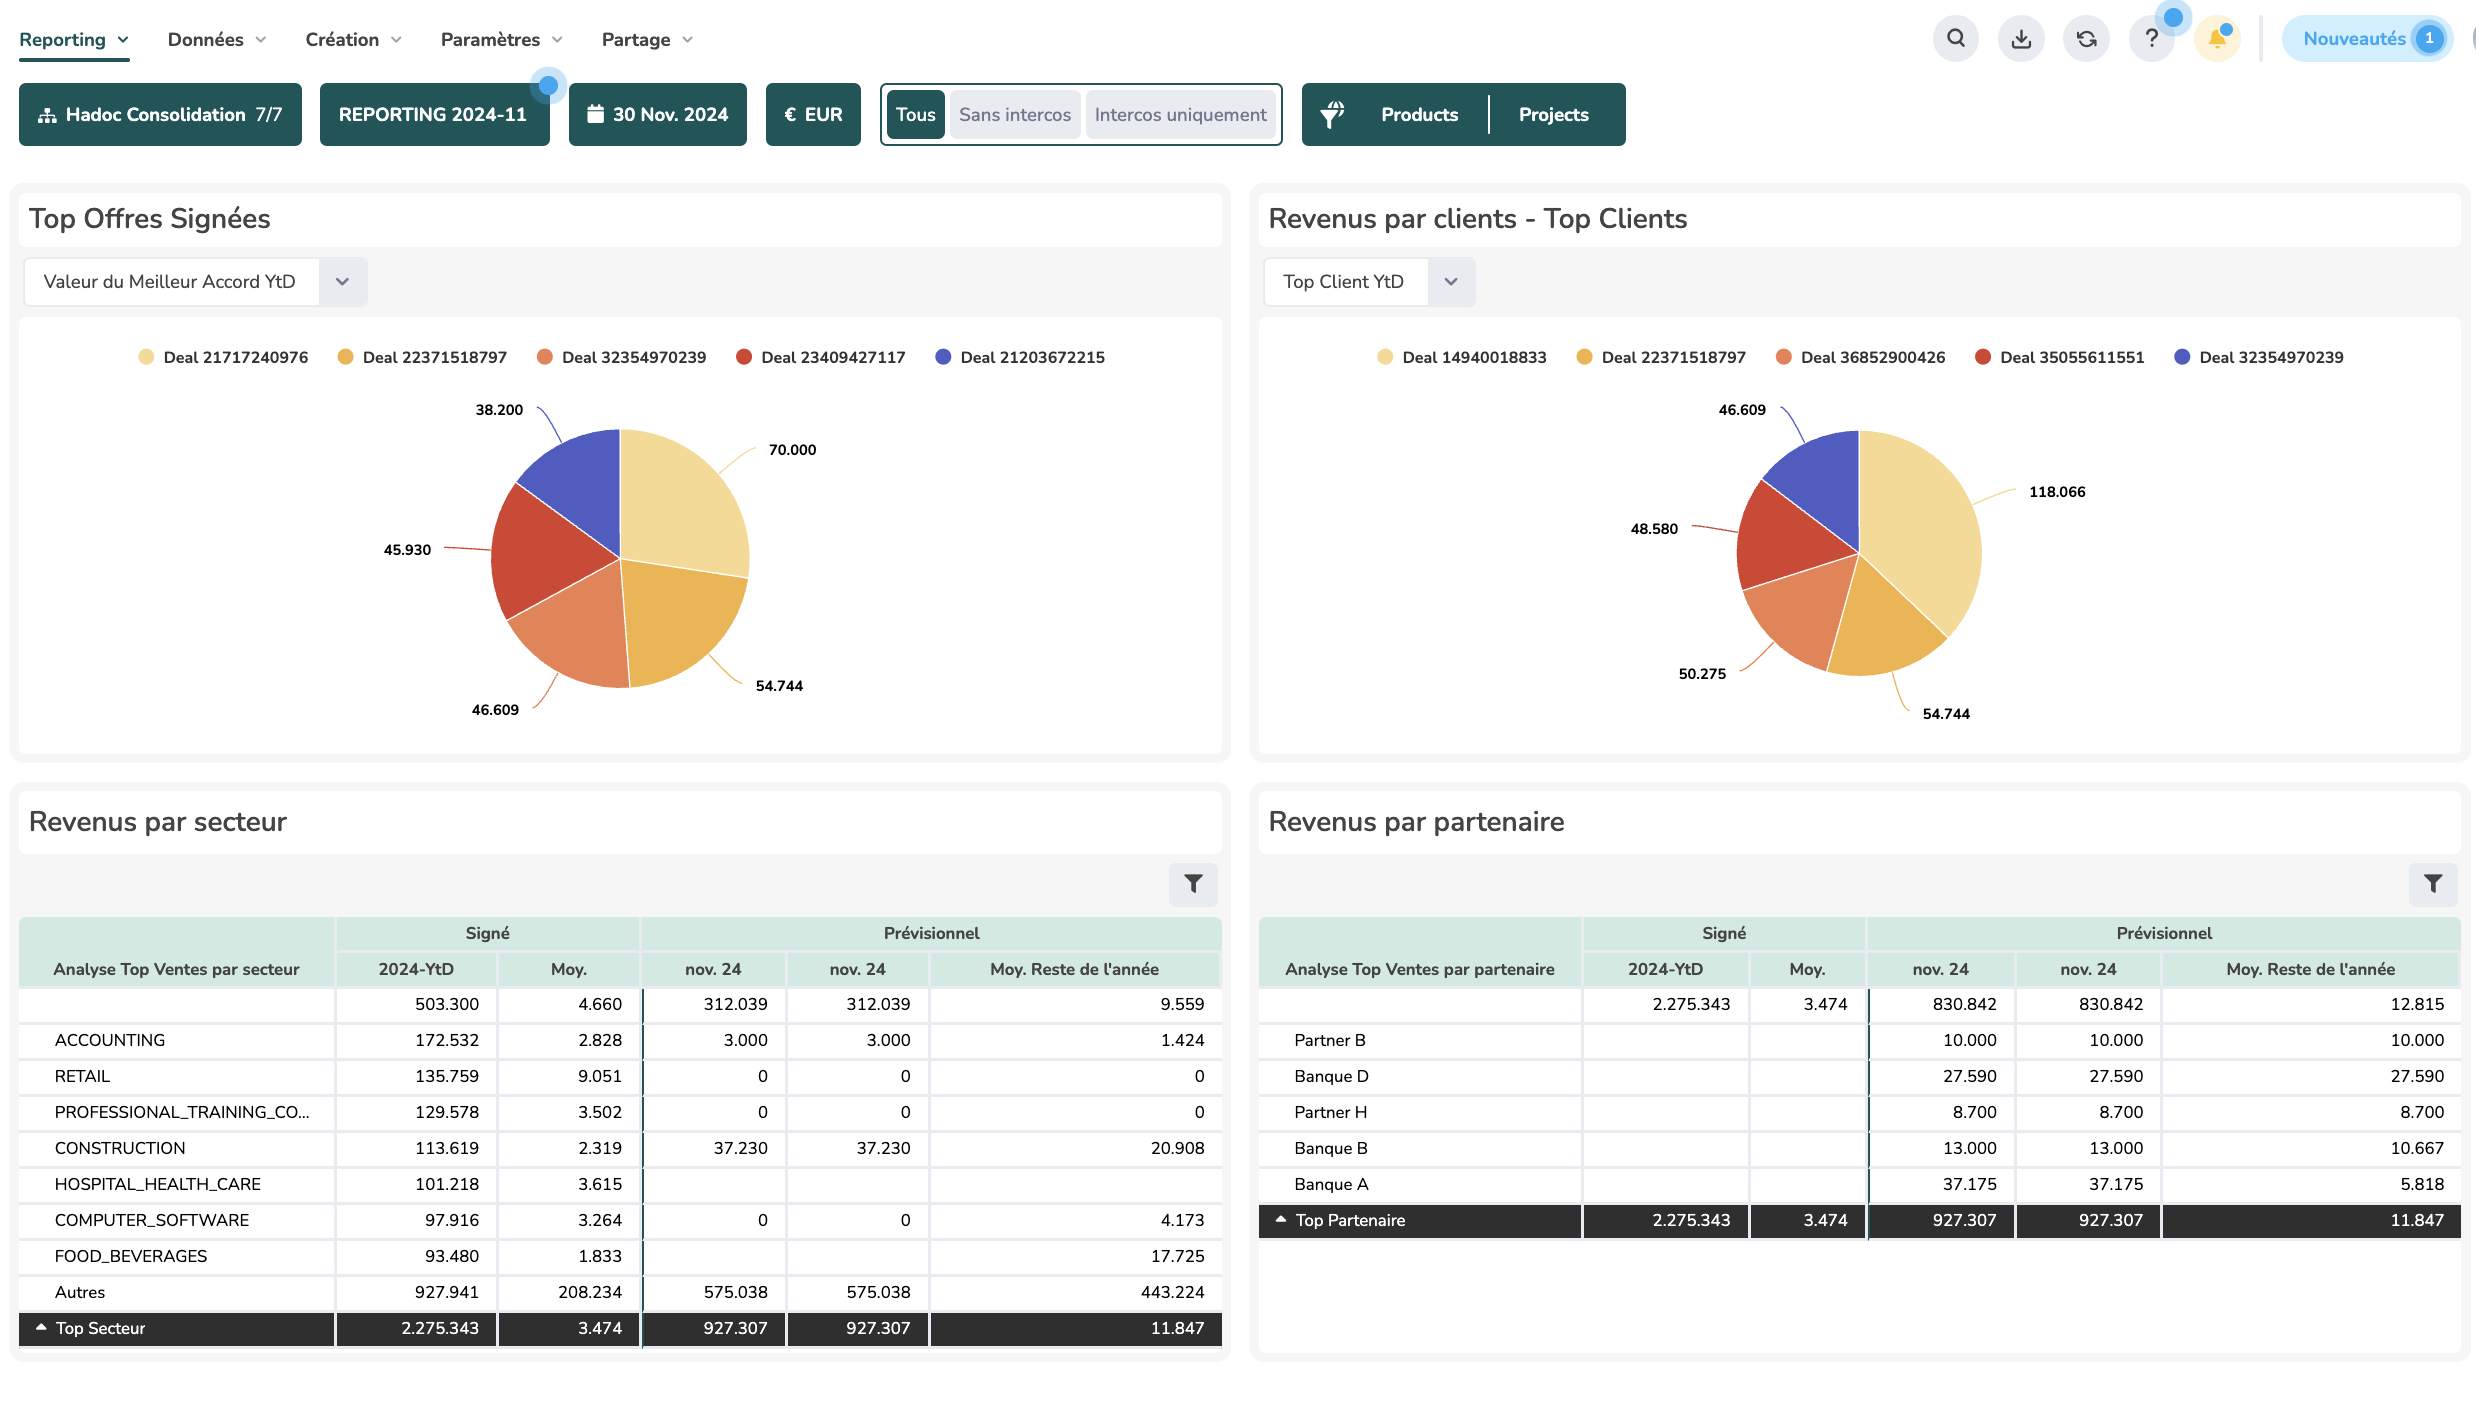
Task: Open the help question mark icon
Action: pos(2151,39)
